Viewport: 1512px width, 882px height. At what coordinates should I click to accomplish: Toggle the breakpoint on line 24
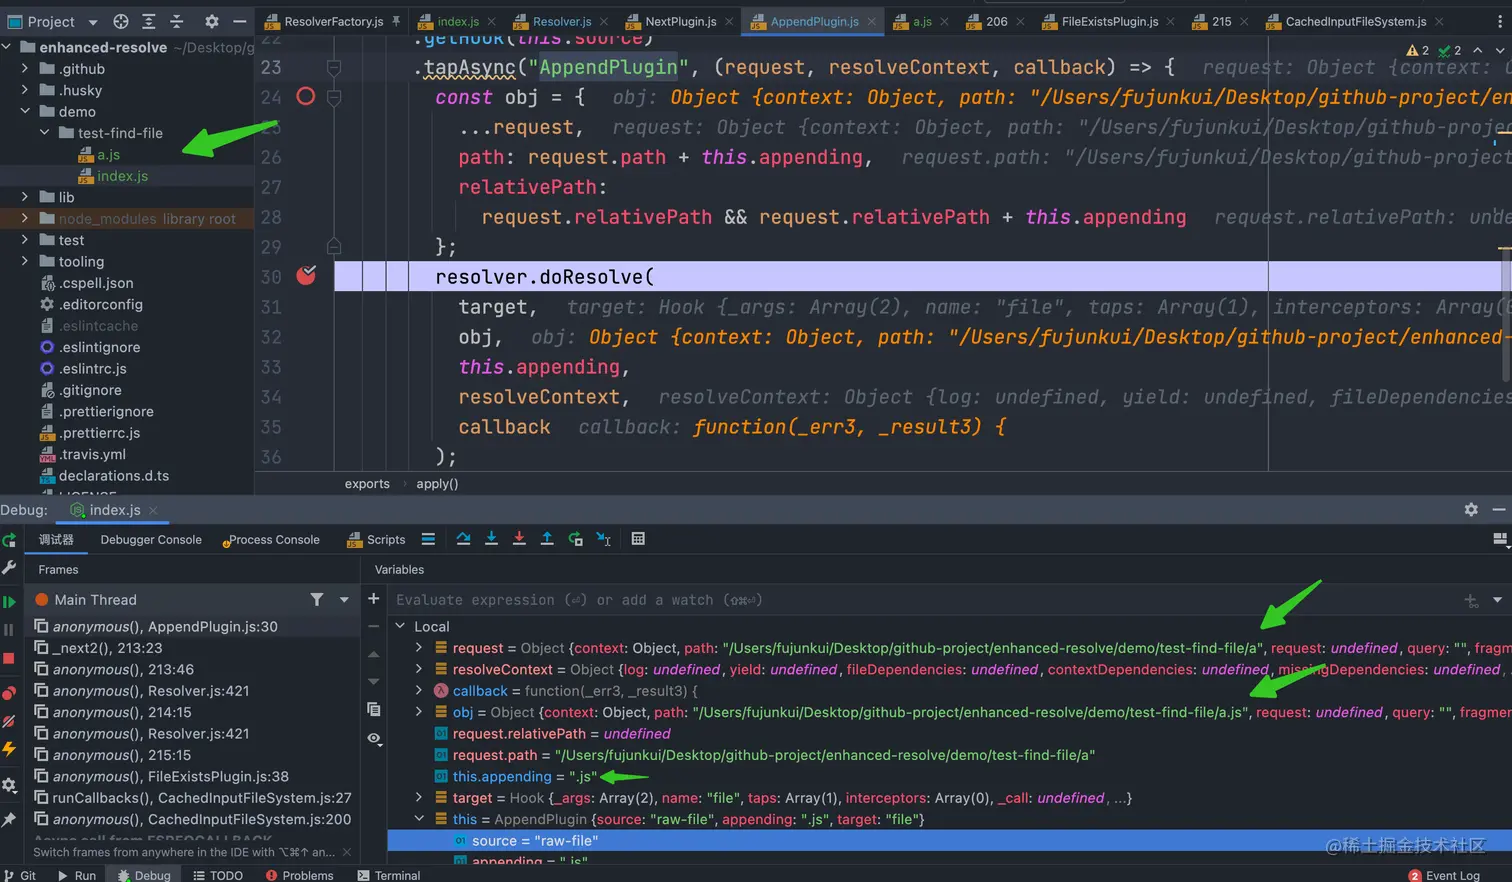point(306,97)
